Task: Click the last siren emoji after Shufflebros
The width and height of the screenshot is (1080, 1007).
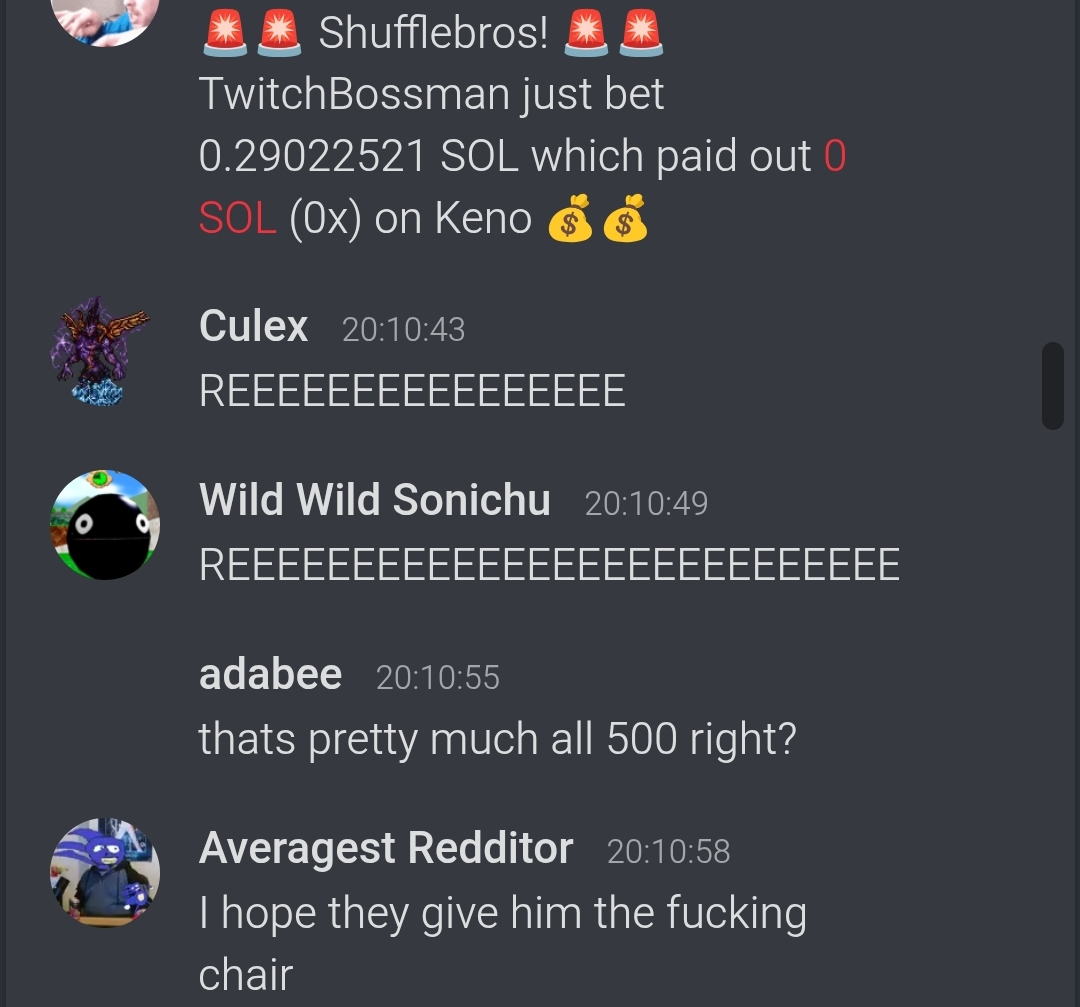Action: [641, 32]
